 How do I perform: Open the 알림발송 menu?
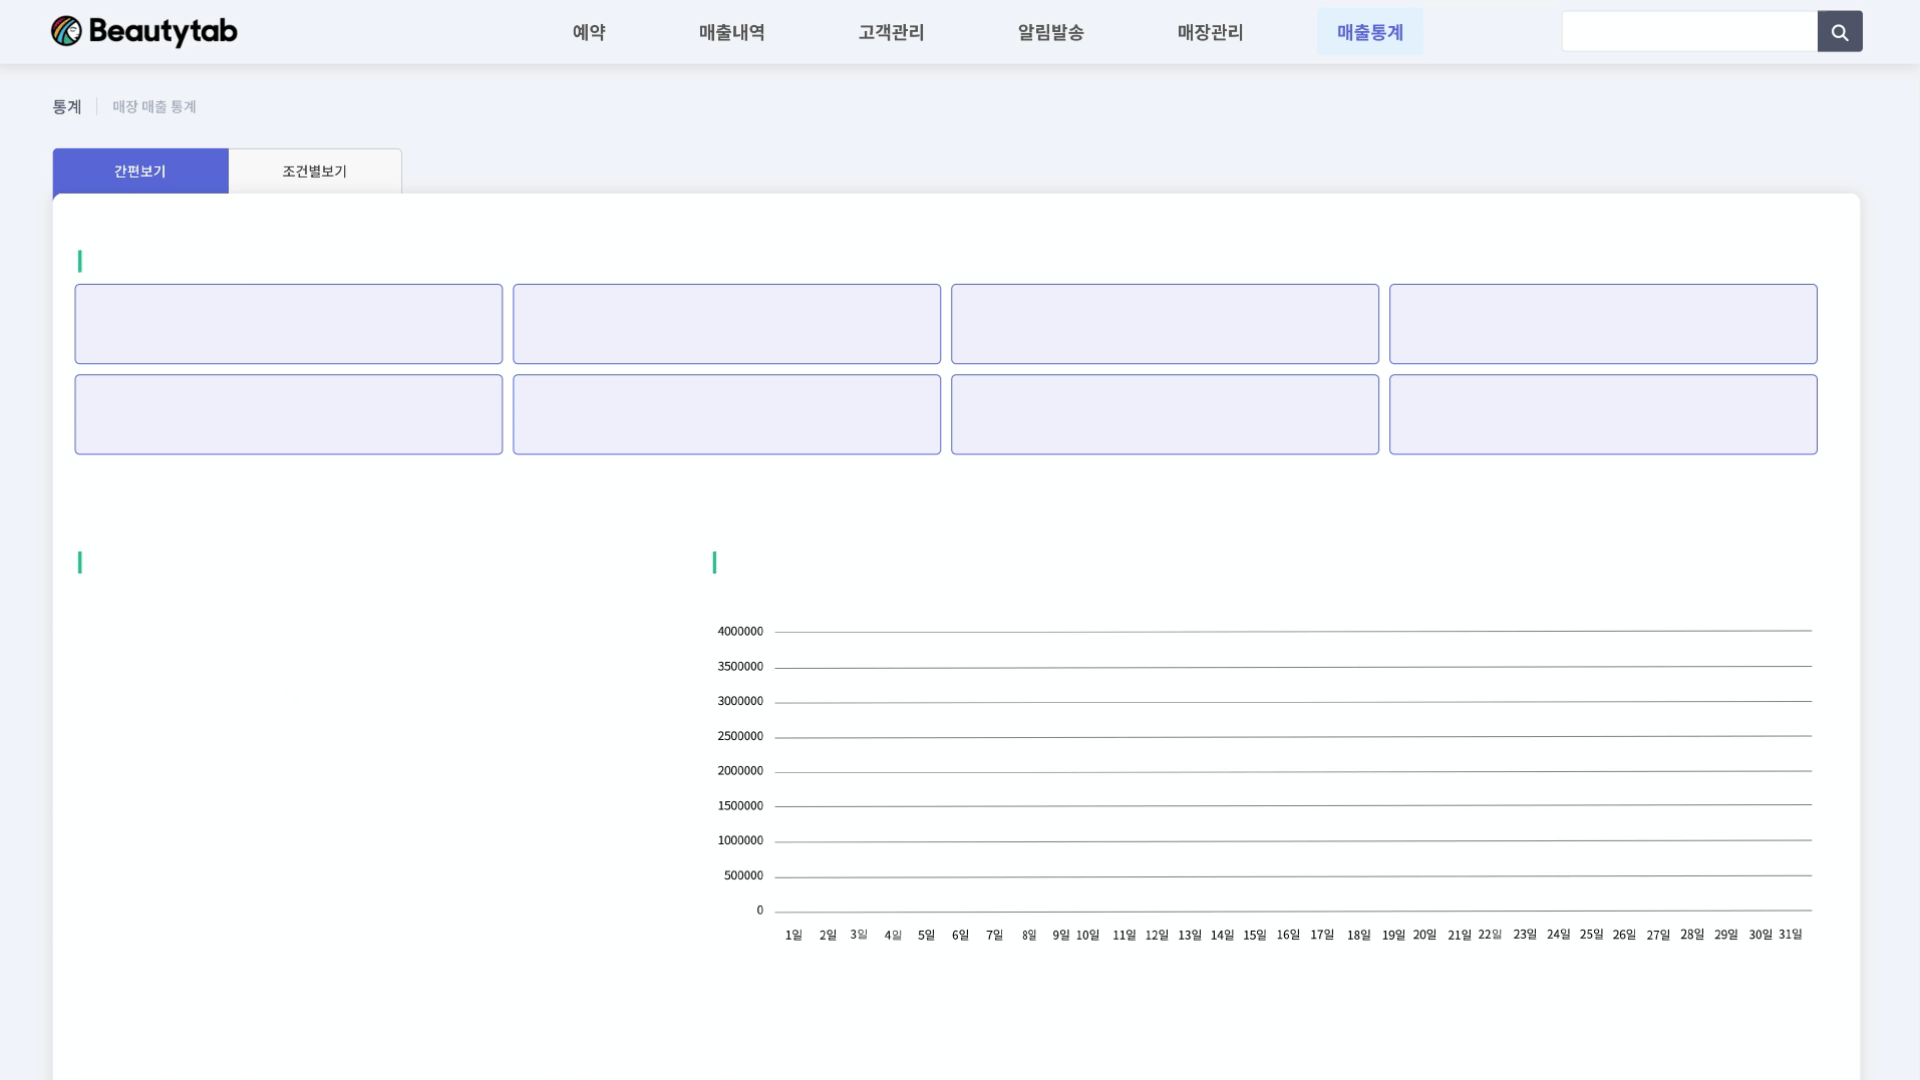pos(1050,32)
